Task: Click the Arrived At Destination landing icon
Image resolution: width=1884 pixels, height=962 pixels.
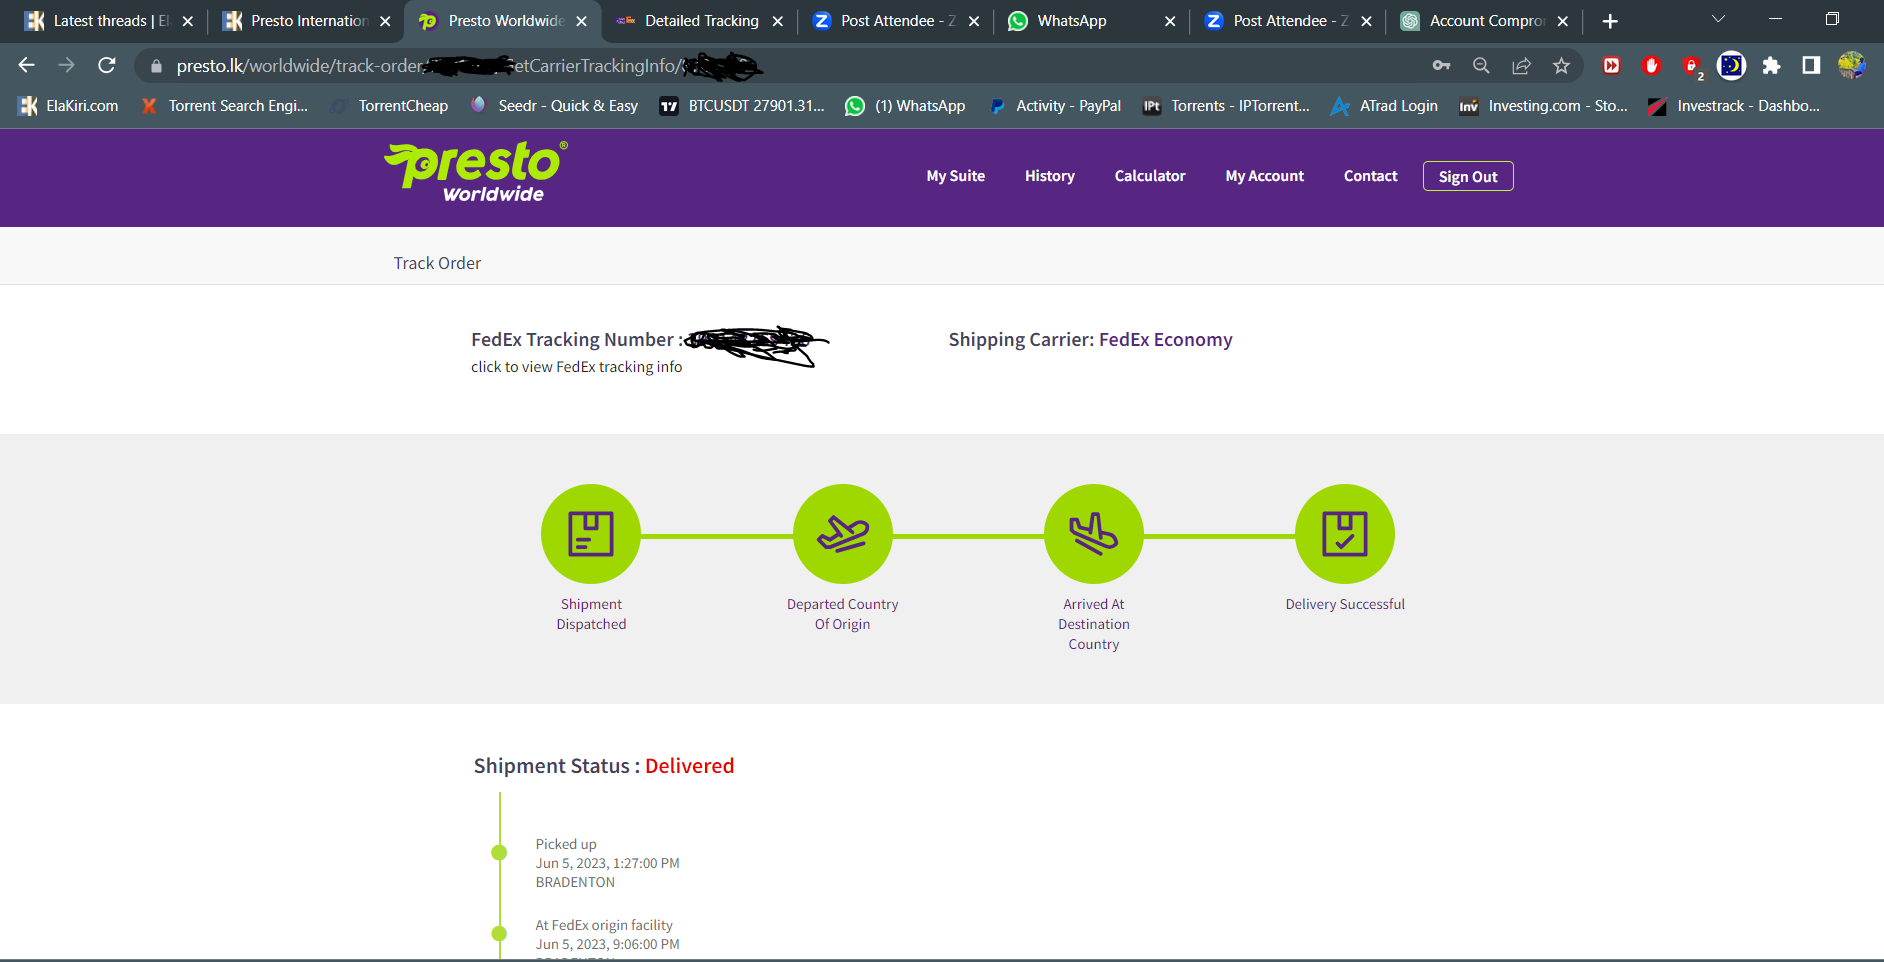Action: (1094, 534)
